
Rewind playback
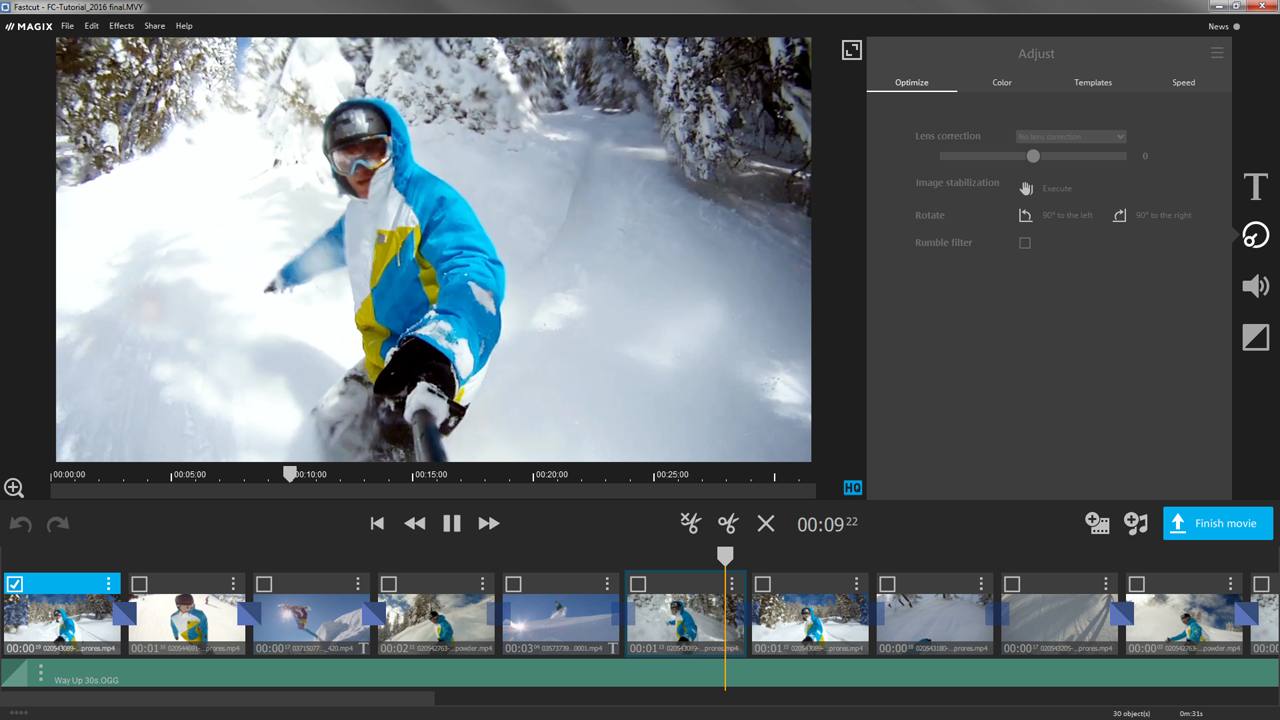pyautogui.click(x=414, y=523)
